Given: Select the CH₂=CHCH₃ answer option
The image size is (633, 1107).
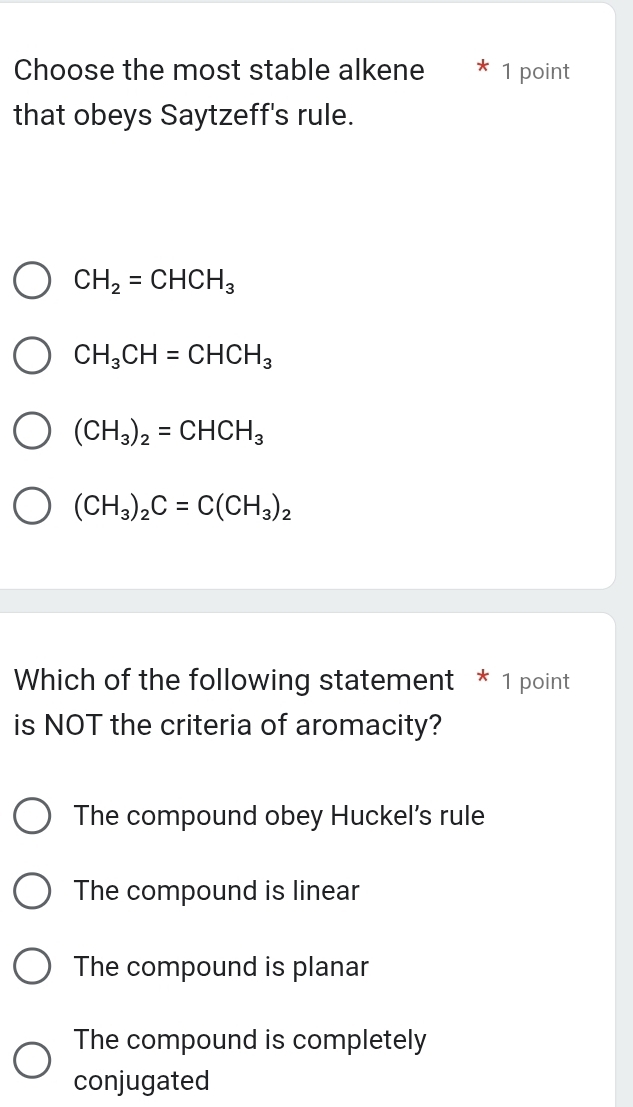Looking at the screenshot, I should point(31,281).
